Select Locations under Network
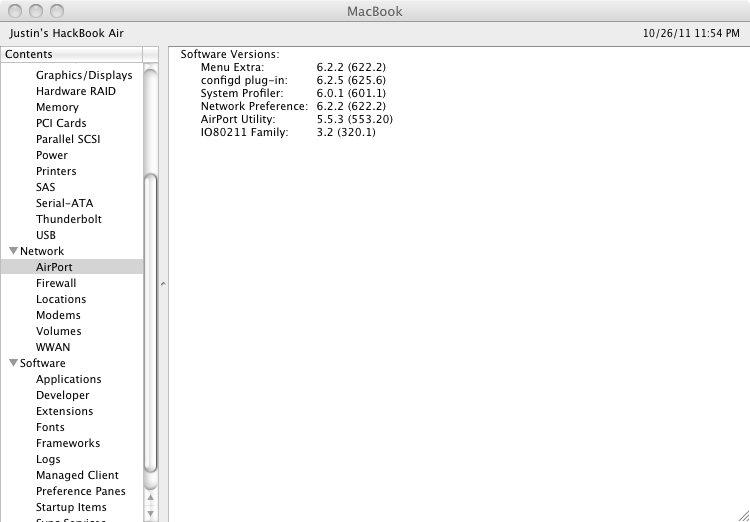This screenshot has width=750, height=522. click(x=61, y=299)
